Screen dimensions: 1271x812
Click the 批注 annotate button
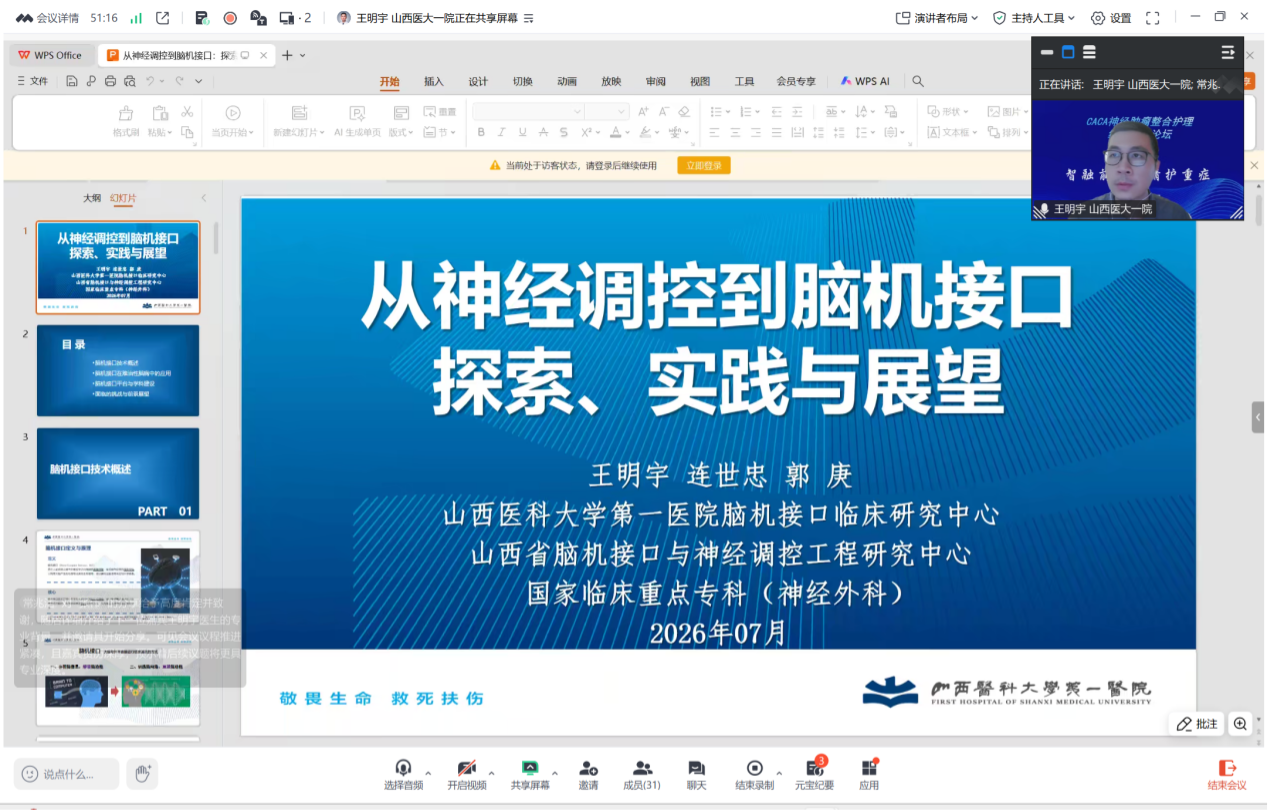tap(1197, 724)
